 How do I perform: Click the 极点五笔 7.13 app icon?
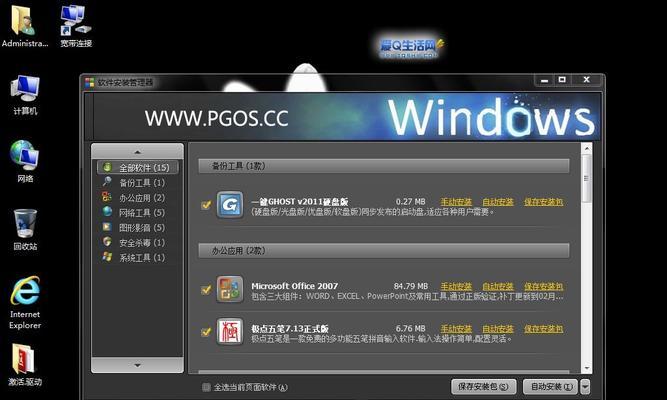coord(230,331)
